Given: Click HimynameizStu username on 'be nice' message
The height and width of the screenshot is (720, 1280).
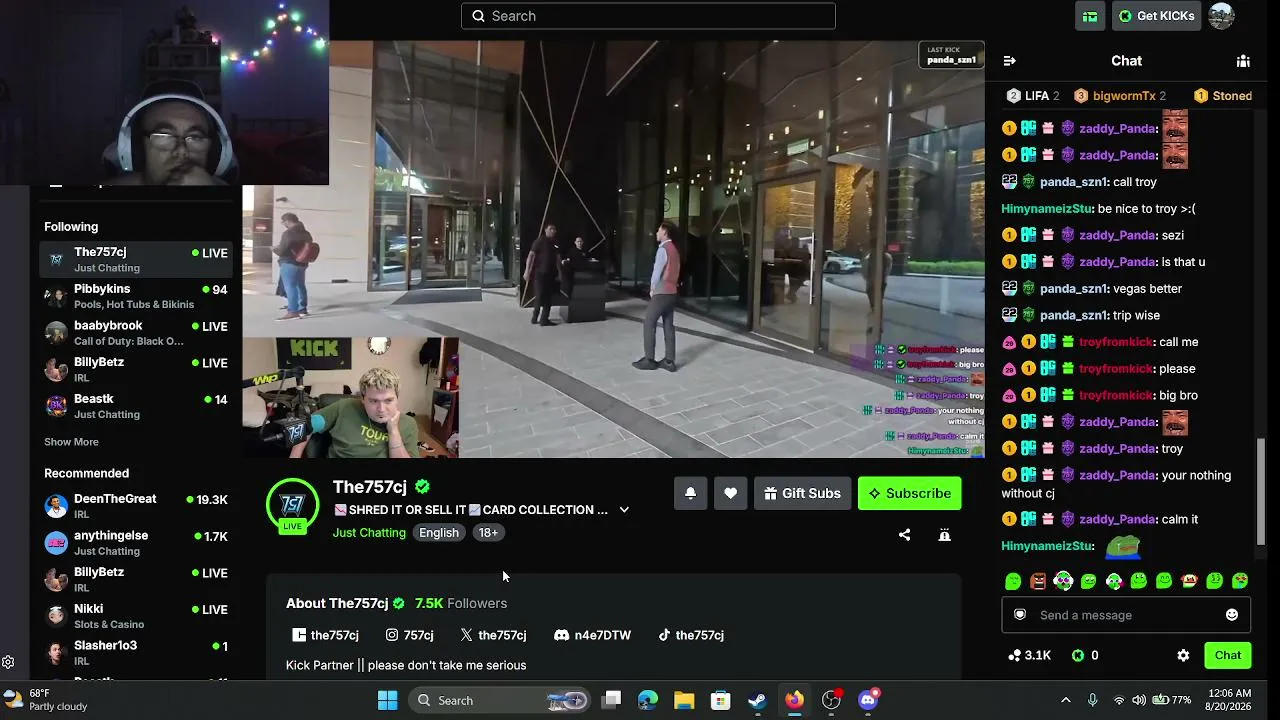Looking at the screenshot, I should (1047, 209).
